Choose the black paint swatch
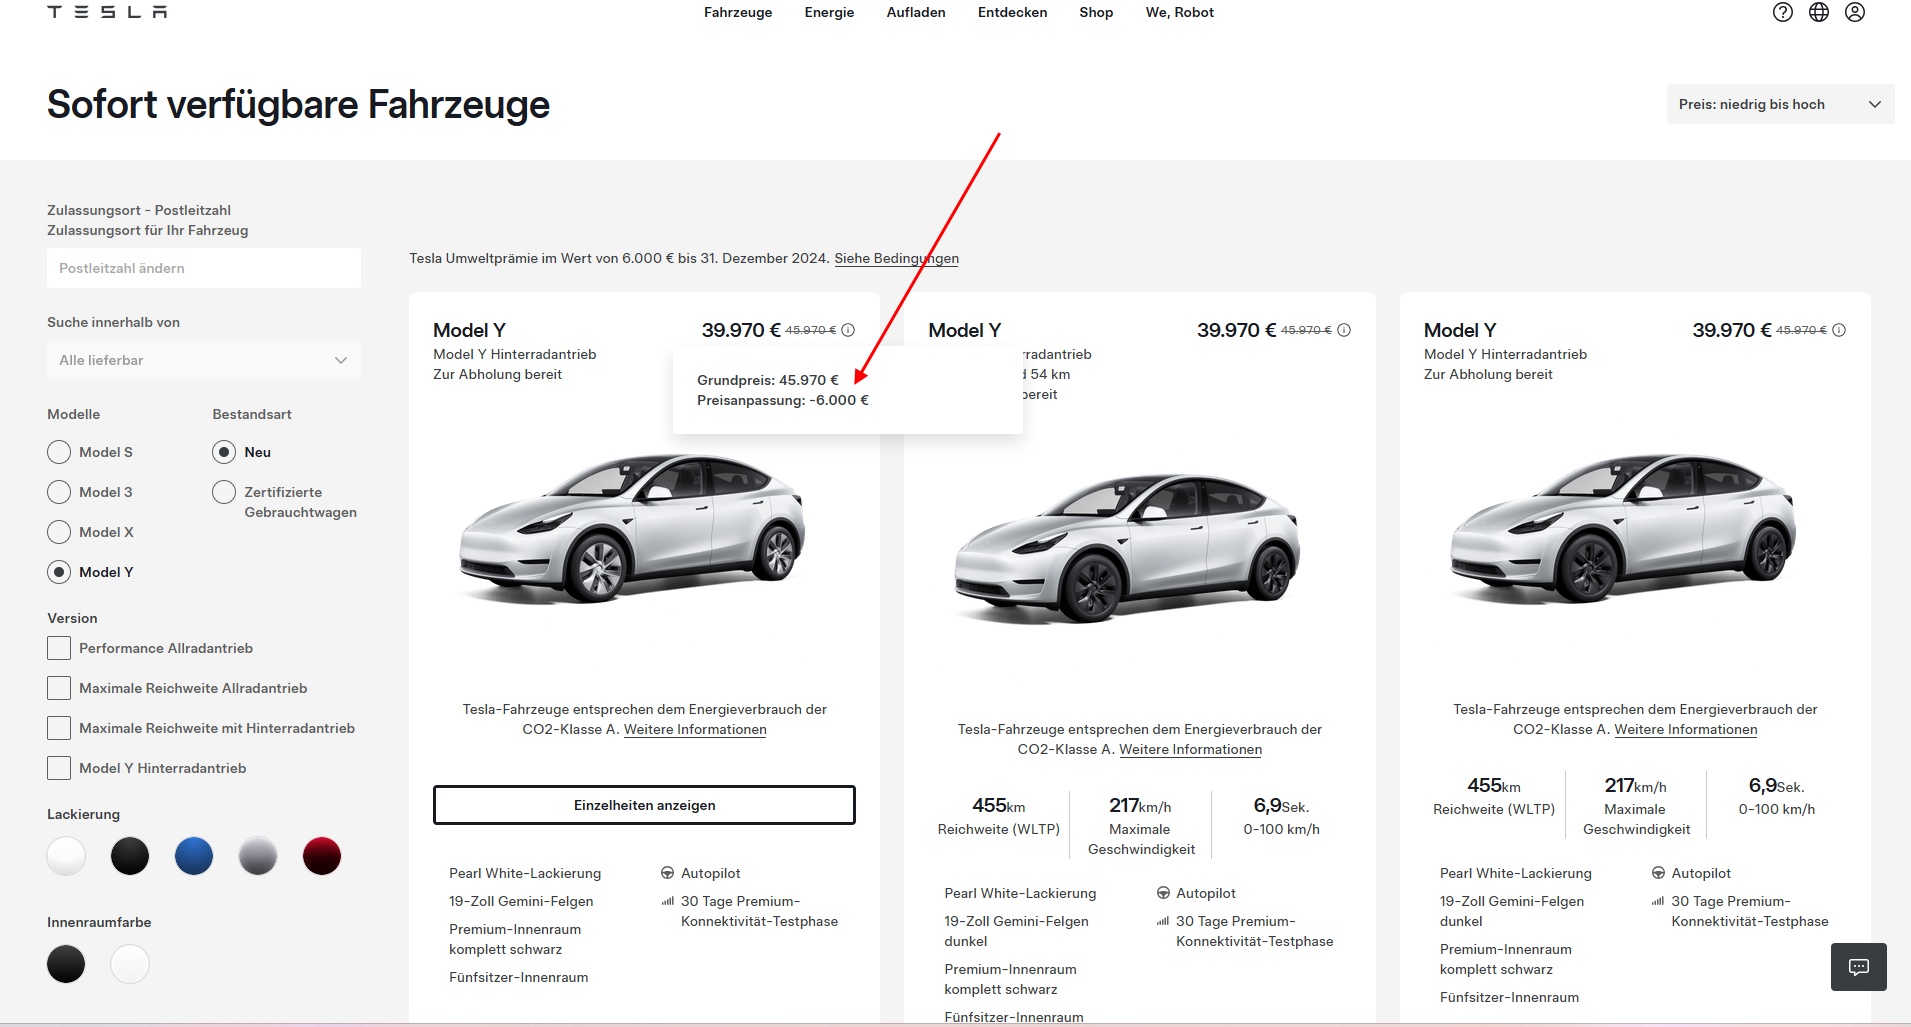1911x1027 pixels. click(x=130, y=856)
